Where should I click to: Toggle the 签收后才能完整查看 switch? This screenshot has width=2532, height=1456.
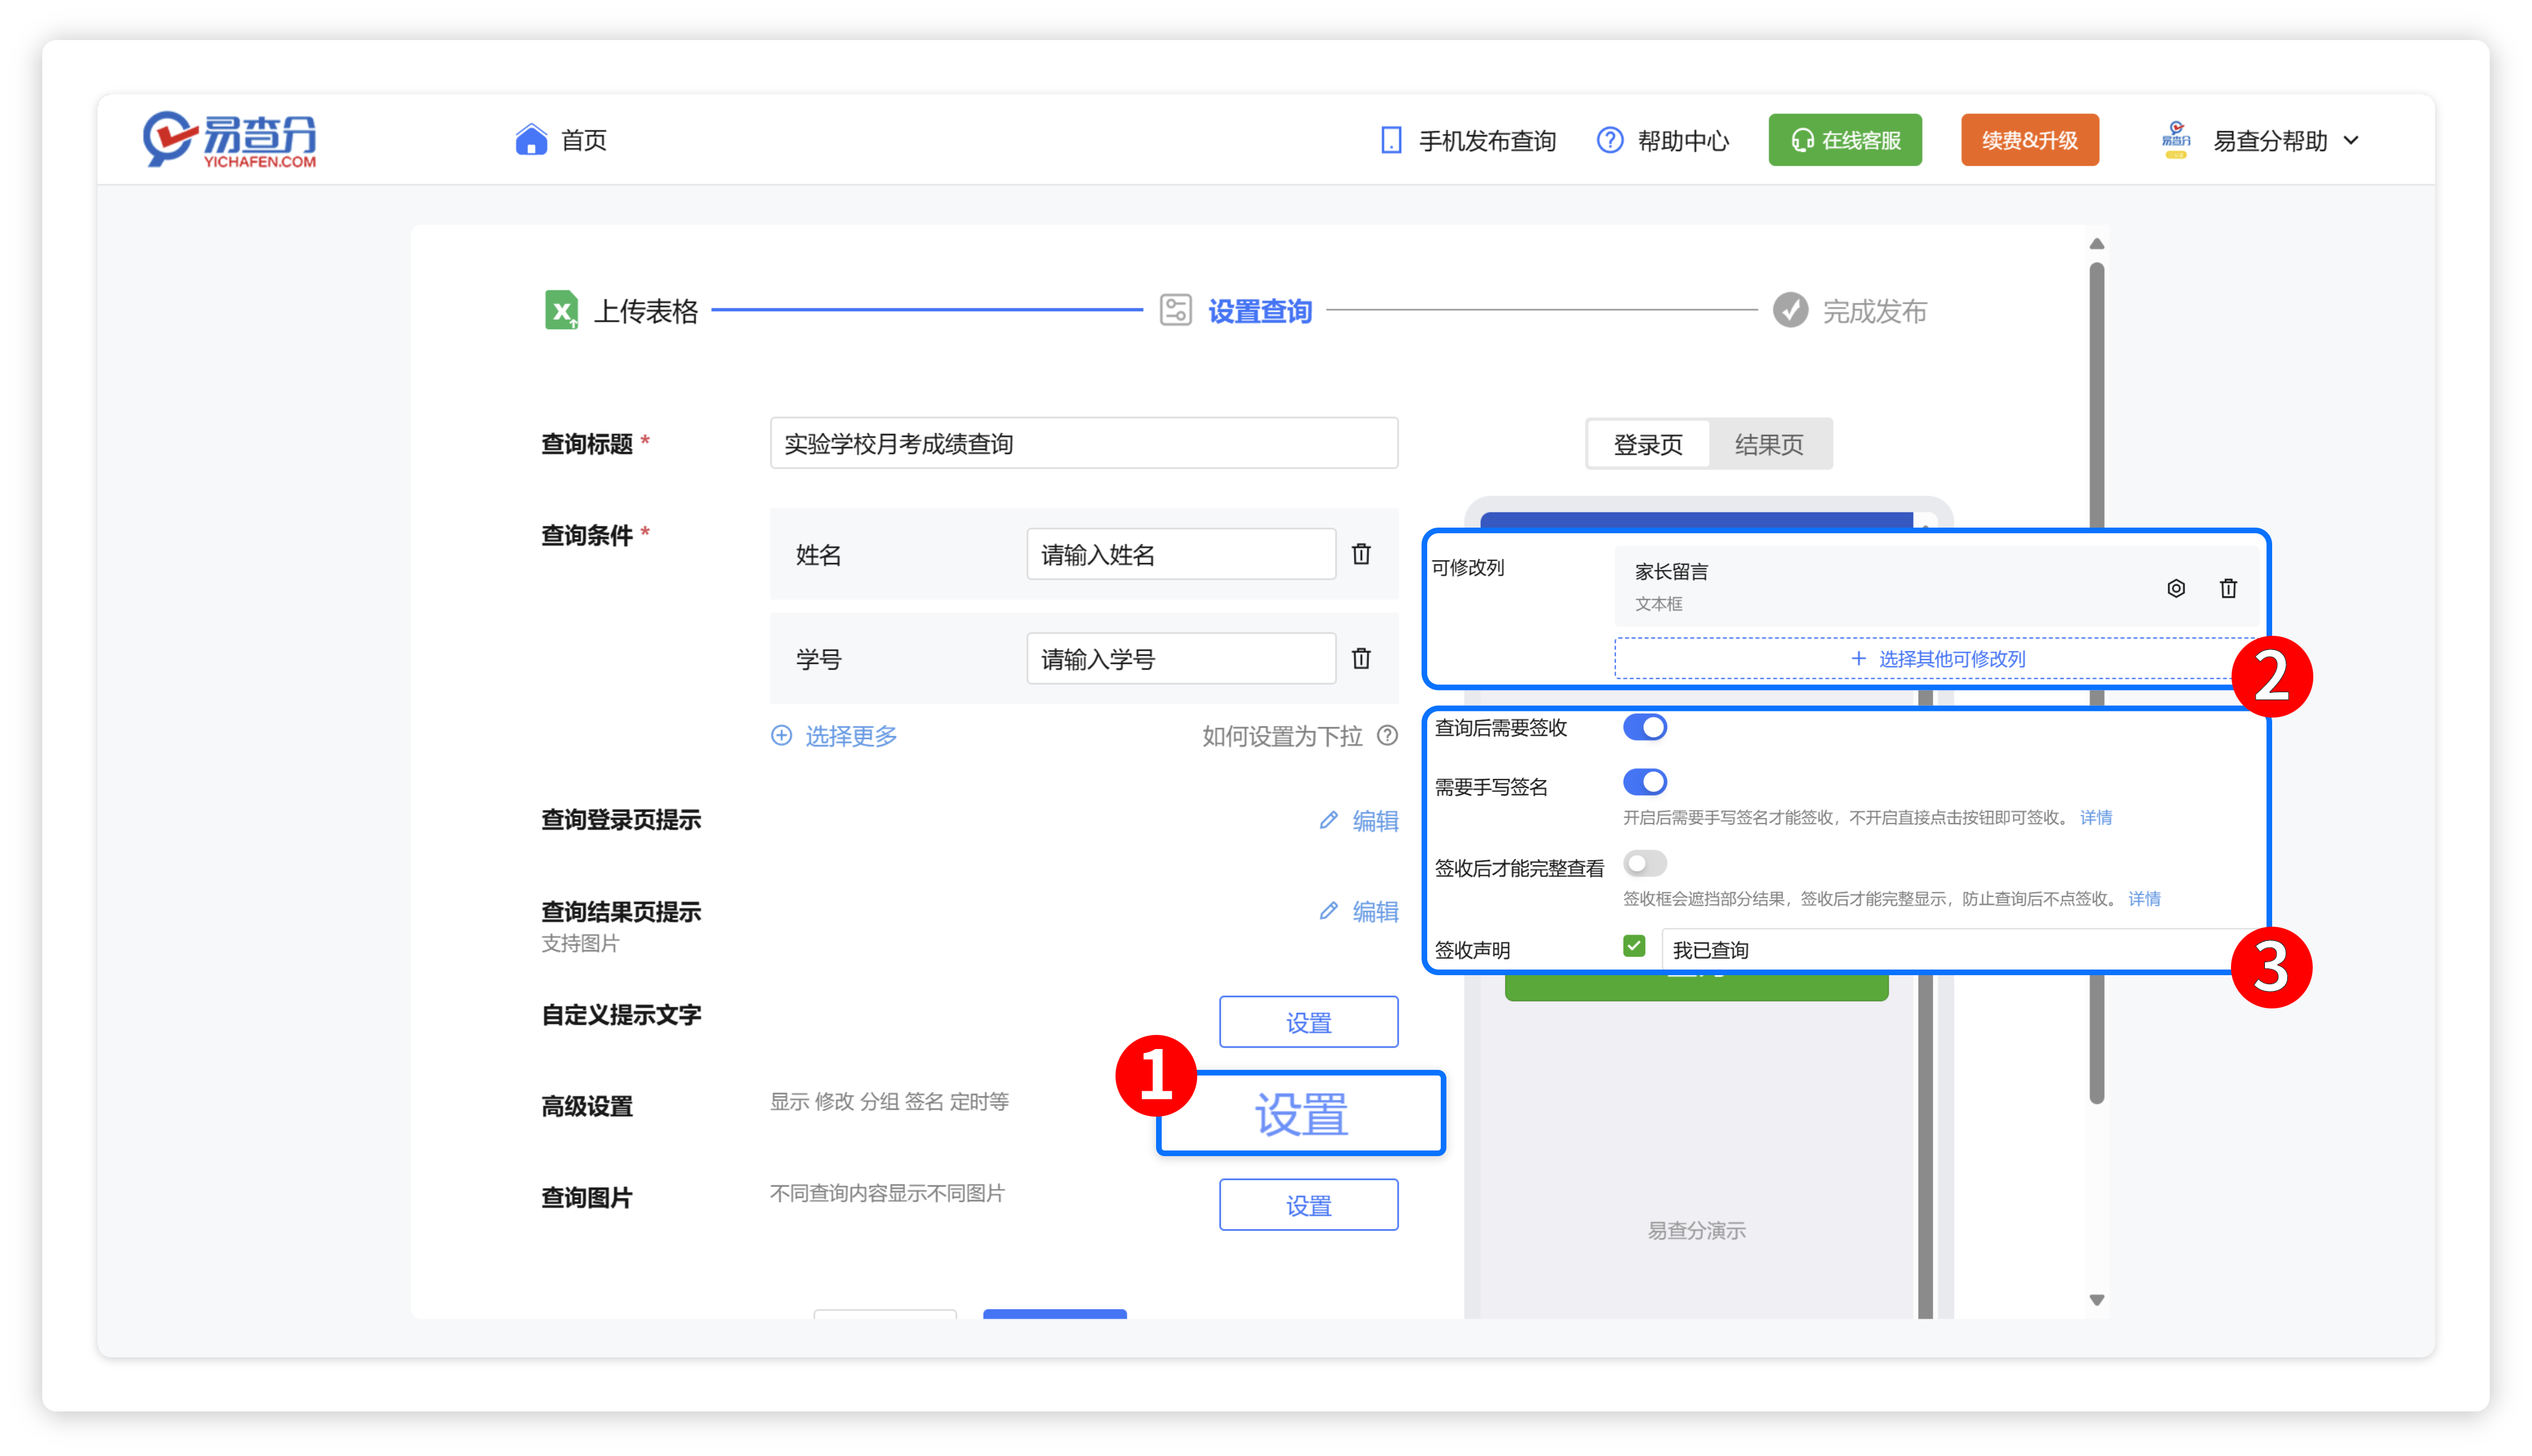click(1644, 863)
